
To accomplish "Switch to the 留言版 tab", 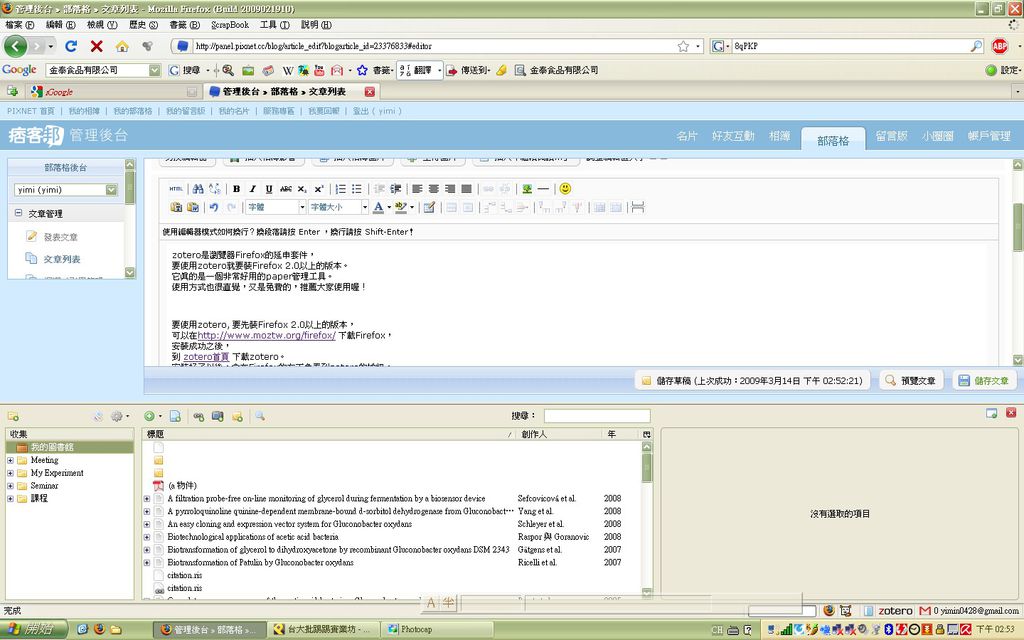I will click(x=891, y=136).
